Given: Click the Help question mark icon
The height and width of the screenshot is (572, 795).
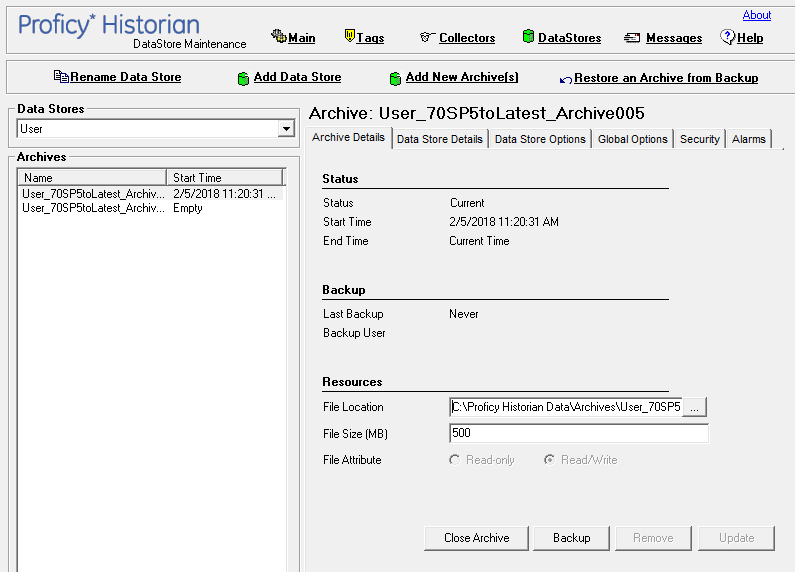Looking at the screenshot, I should [x=728, y=37].
